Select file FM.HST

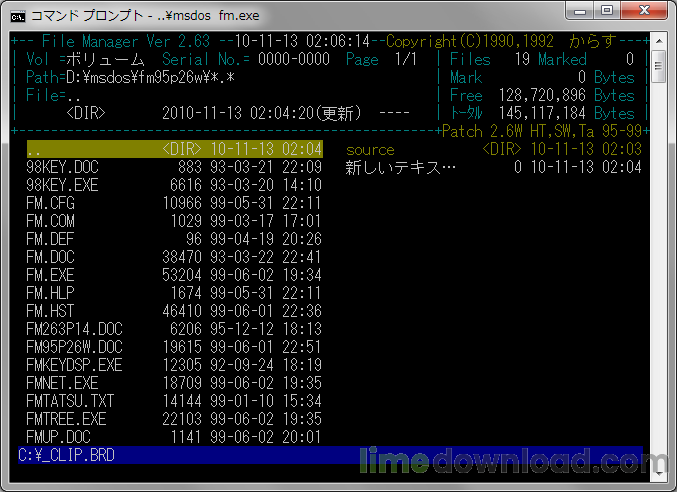point(174,311)
